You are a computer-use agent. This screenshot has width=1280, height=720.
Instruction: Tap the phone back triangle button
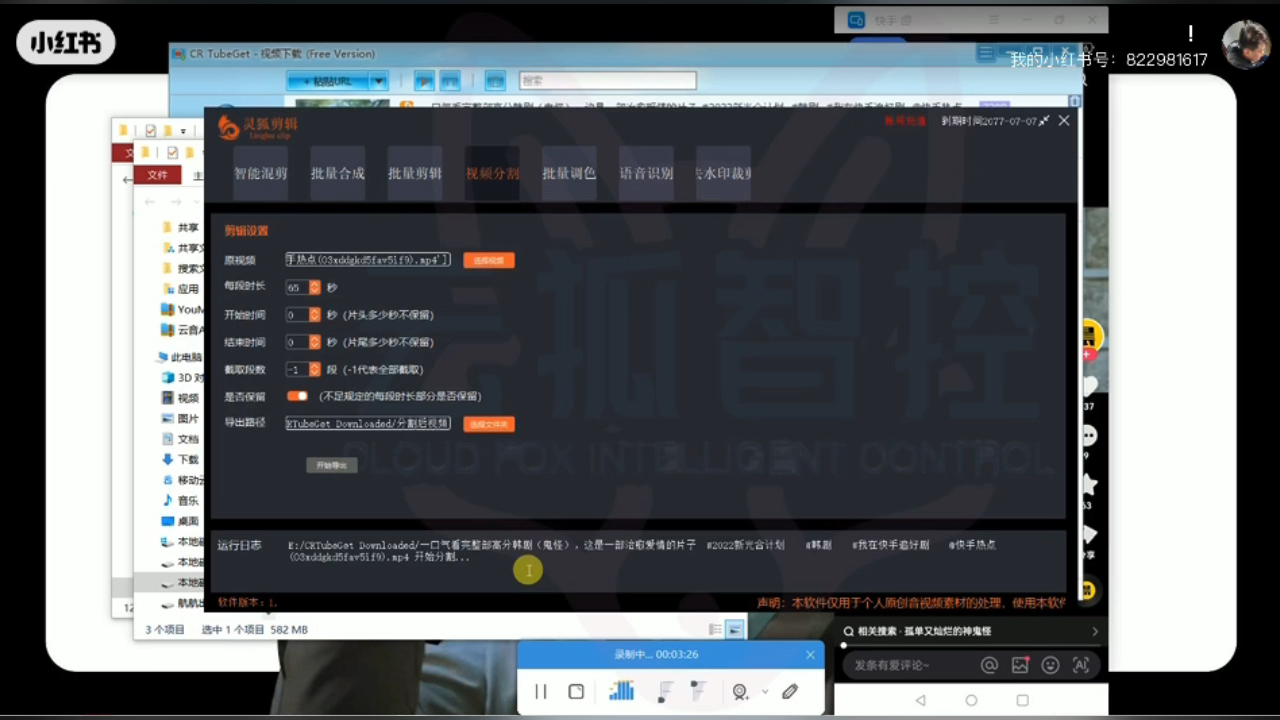921,701
